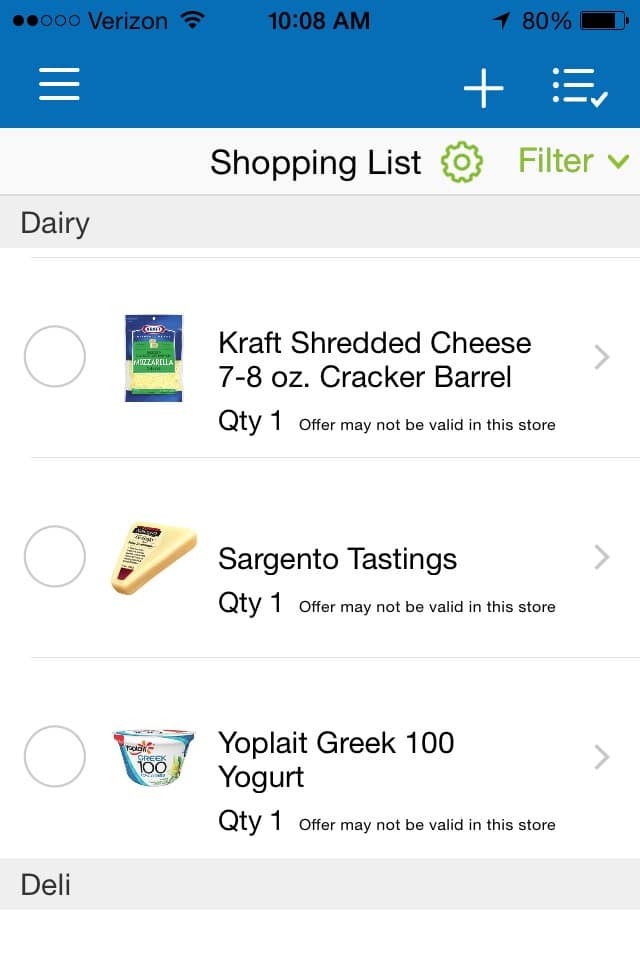The height and width of the screenshot is (954, 640).
Task: Tap the location arrow status icon
Action: [x=501, y=21]
